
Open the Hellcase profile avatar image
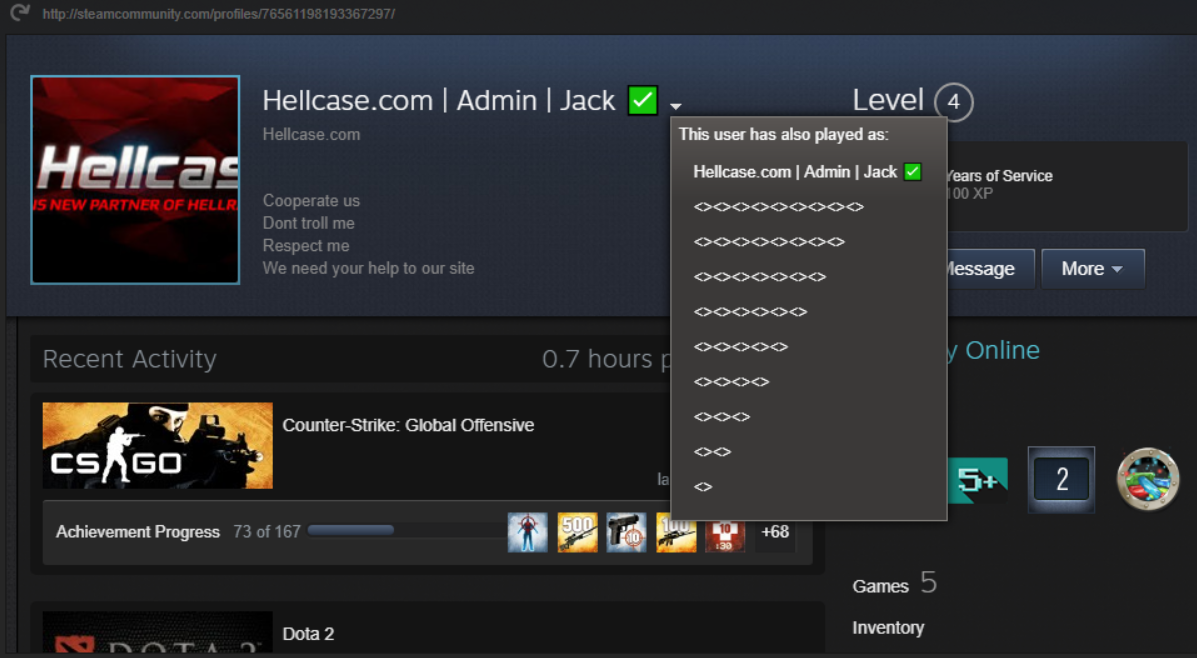point(135,180)
